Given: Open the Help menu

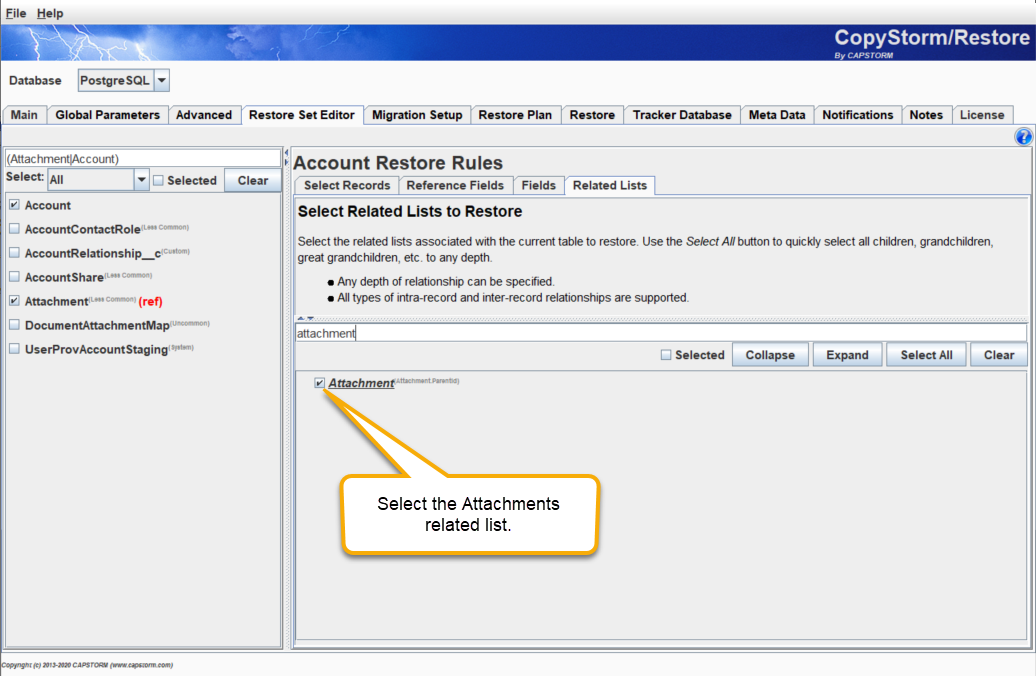Looking at the screenshot, I should [x=49, y=13].
